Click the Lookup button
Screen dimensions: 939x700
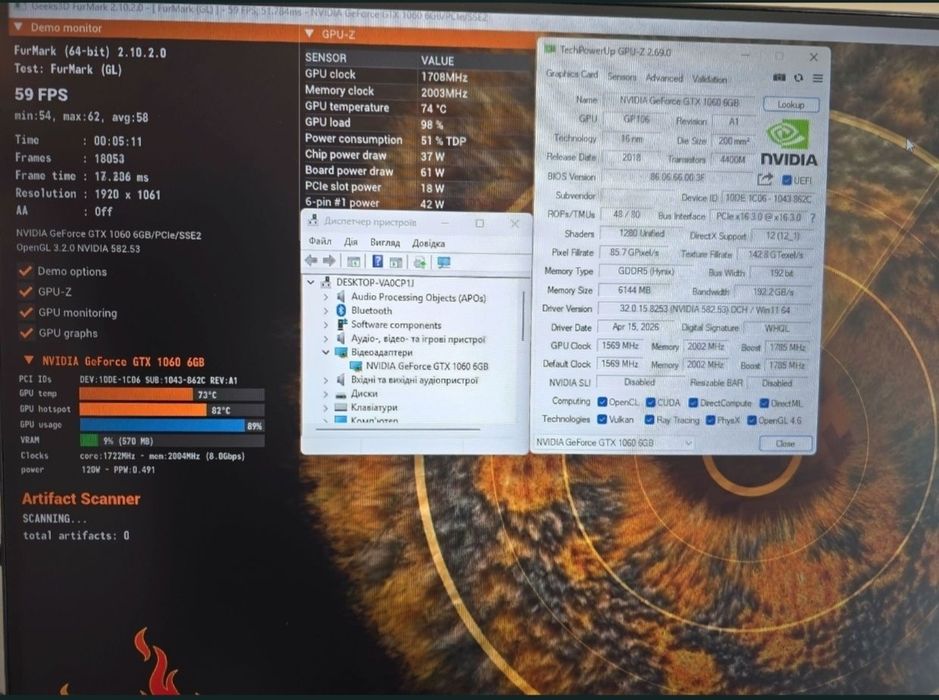click(x=790, y=104)
